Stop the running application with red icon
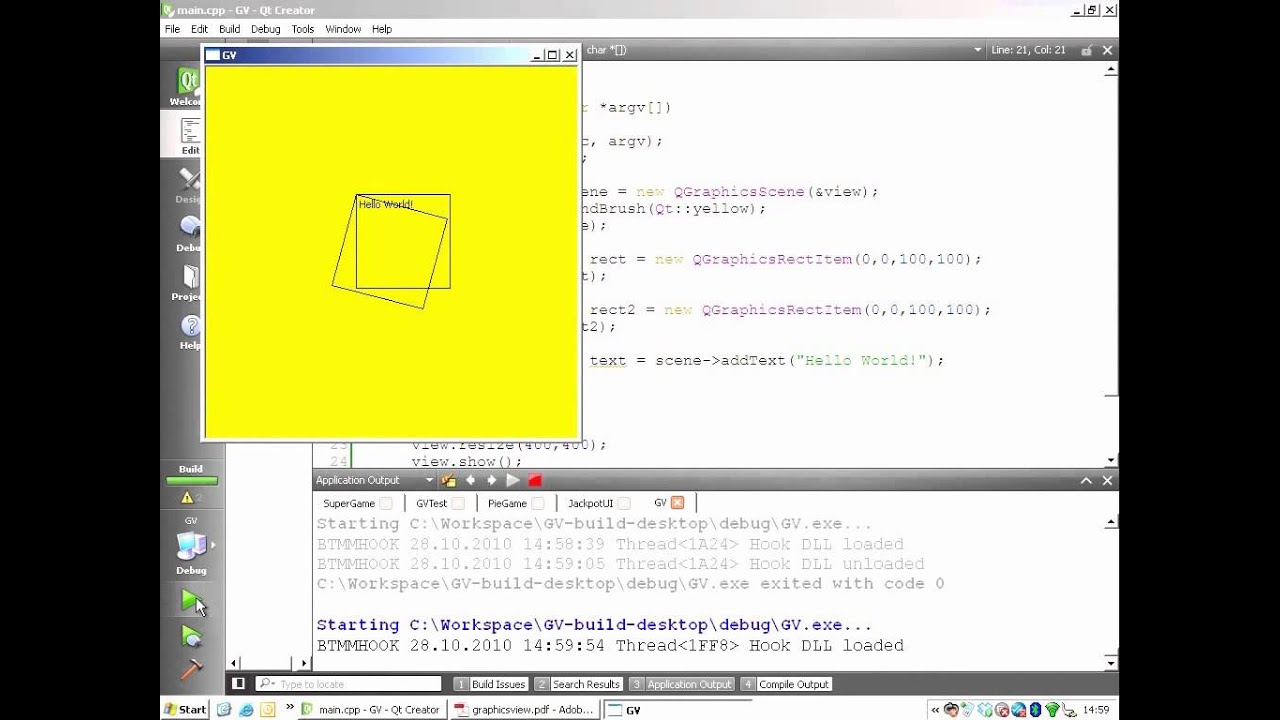1280x720 pixels. coord(535,481)
